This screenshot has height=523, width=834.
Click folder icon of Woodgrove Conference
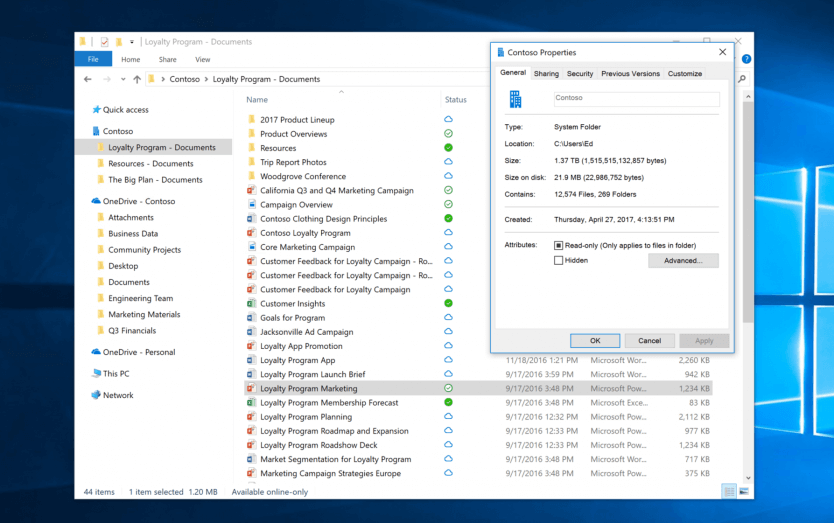pyautogui.click(x=251, y=176)
